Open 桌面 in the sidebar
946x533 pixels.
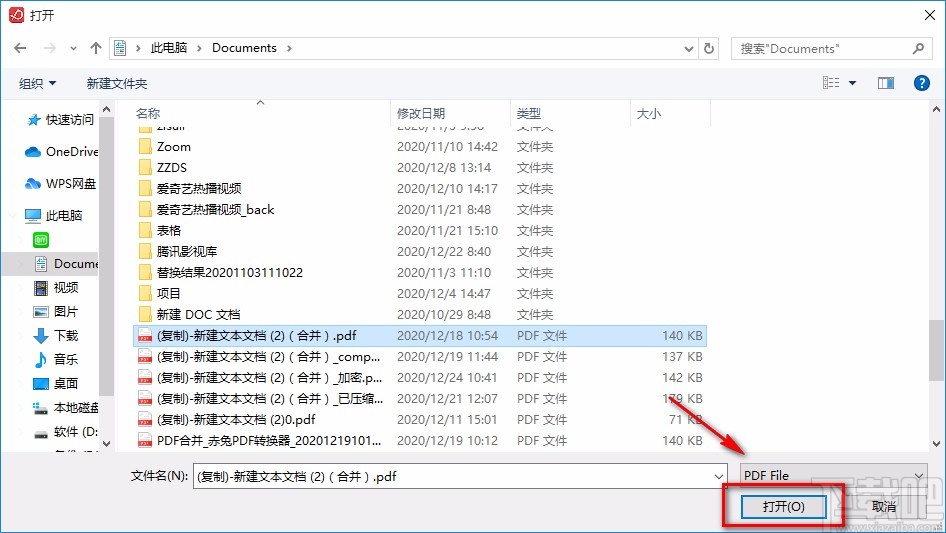56,384
